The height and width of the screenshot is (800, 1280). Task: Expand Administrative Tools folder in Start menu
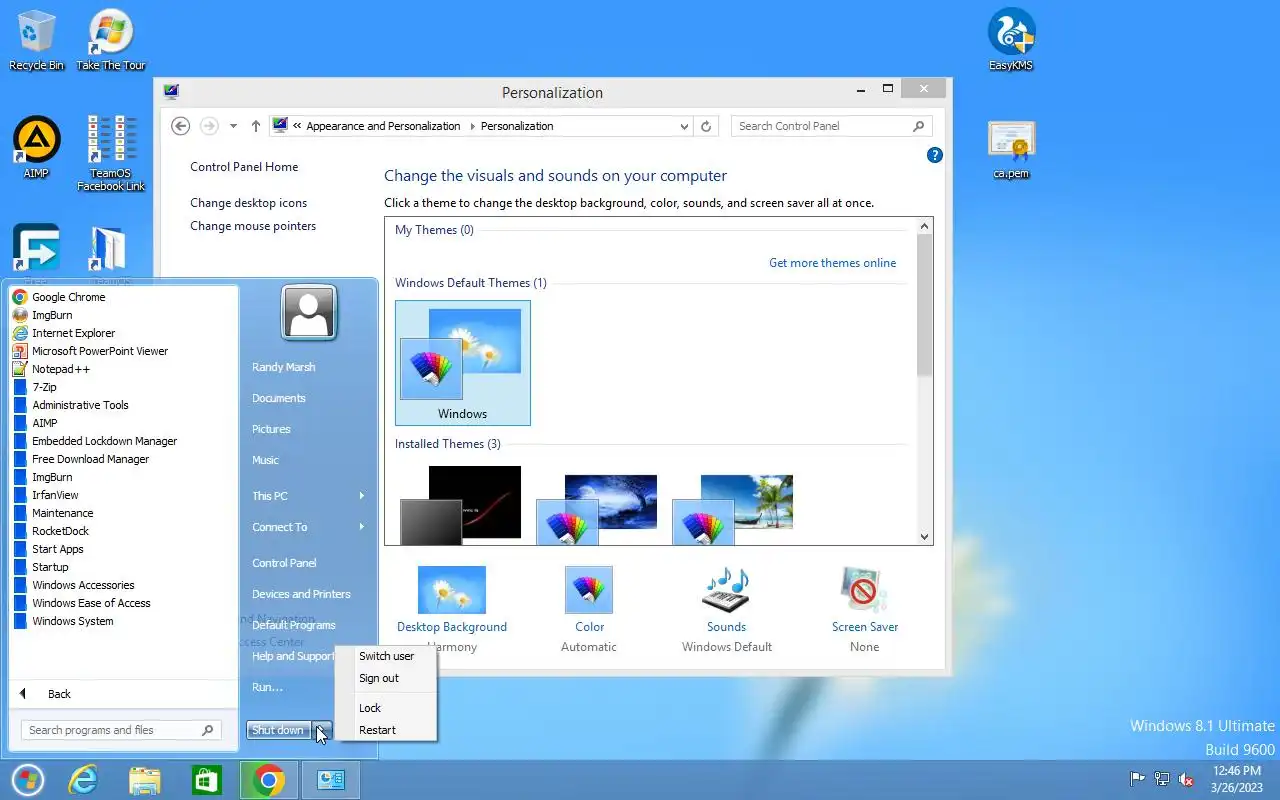(124, 405)
